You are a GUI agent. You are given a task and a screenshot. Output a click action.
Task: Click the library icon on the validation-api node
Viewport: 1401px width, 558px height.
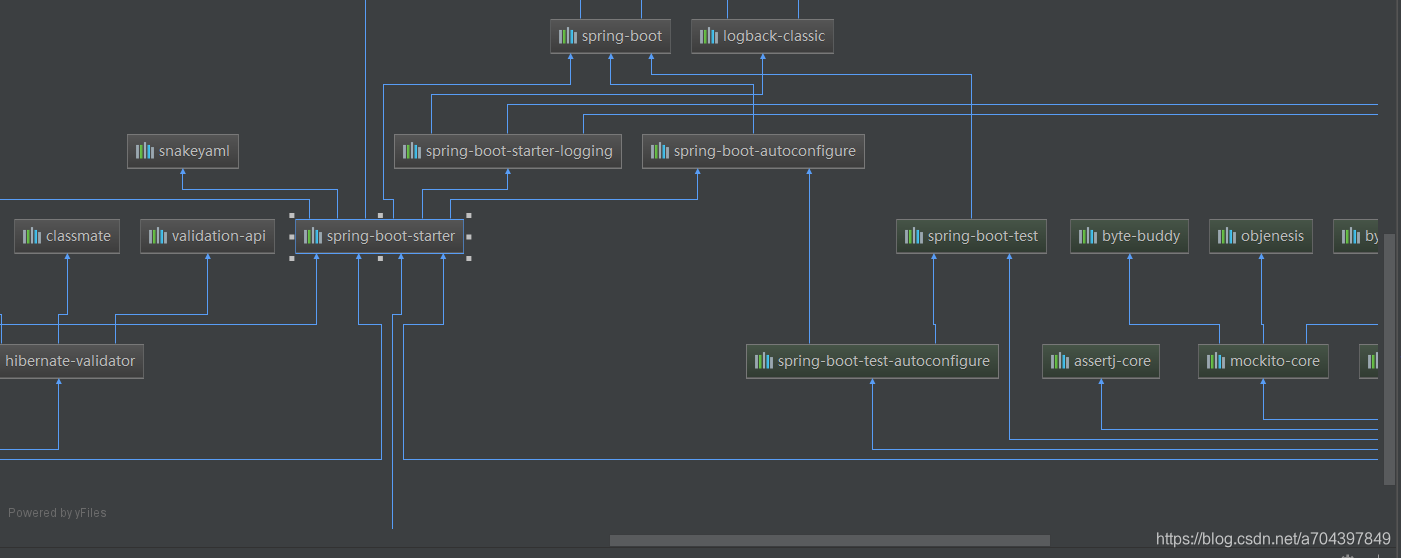tap(158, 237)
